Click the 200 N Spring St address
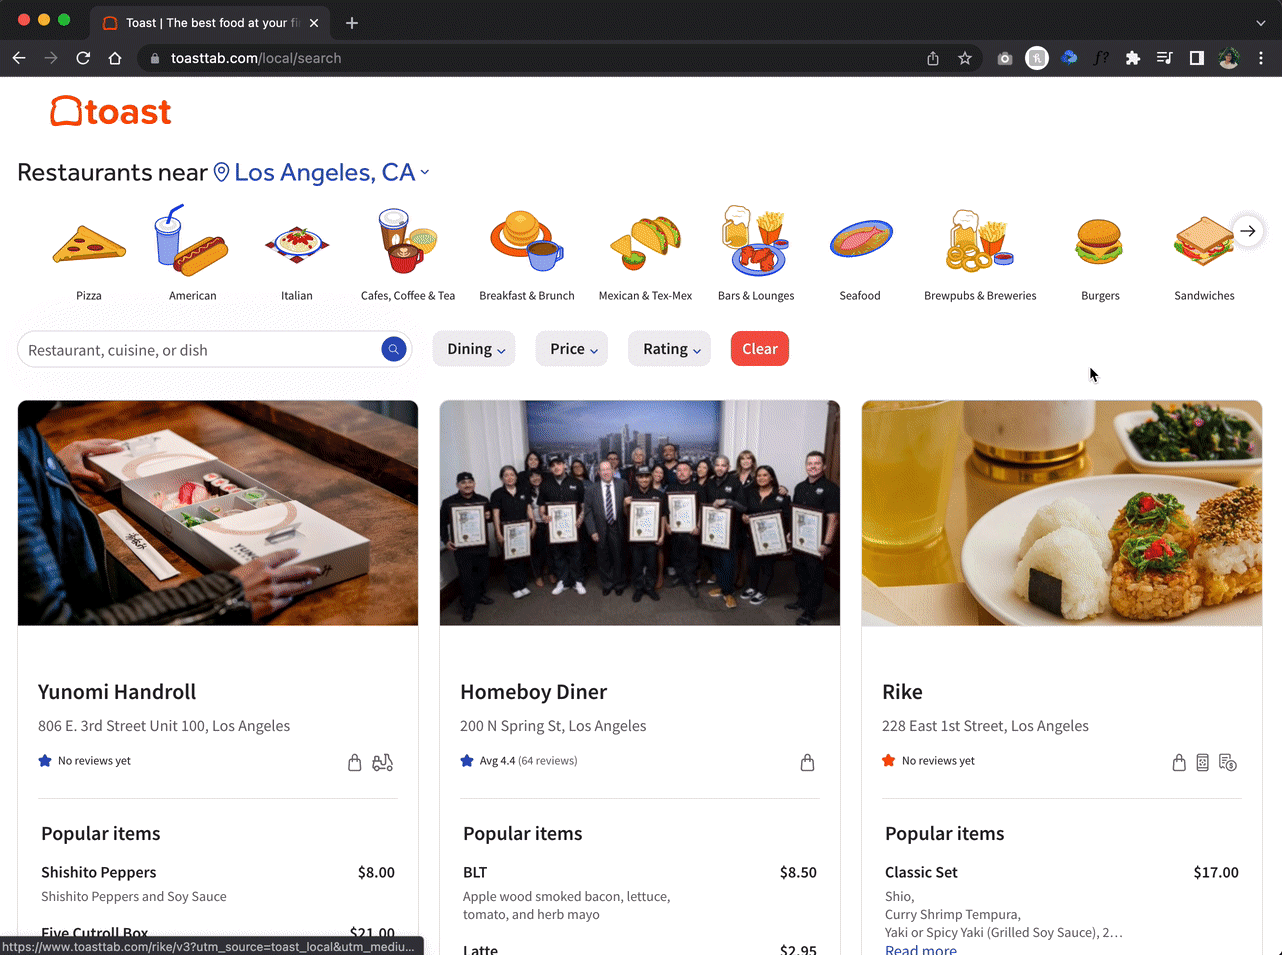 [x=553, y=726]
